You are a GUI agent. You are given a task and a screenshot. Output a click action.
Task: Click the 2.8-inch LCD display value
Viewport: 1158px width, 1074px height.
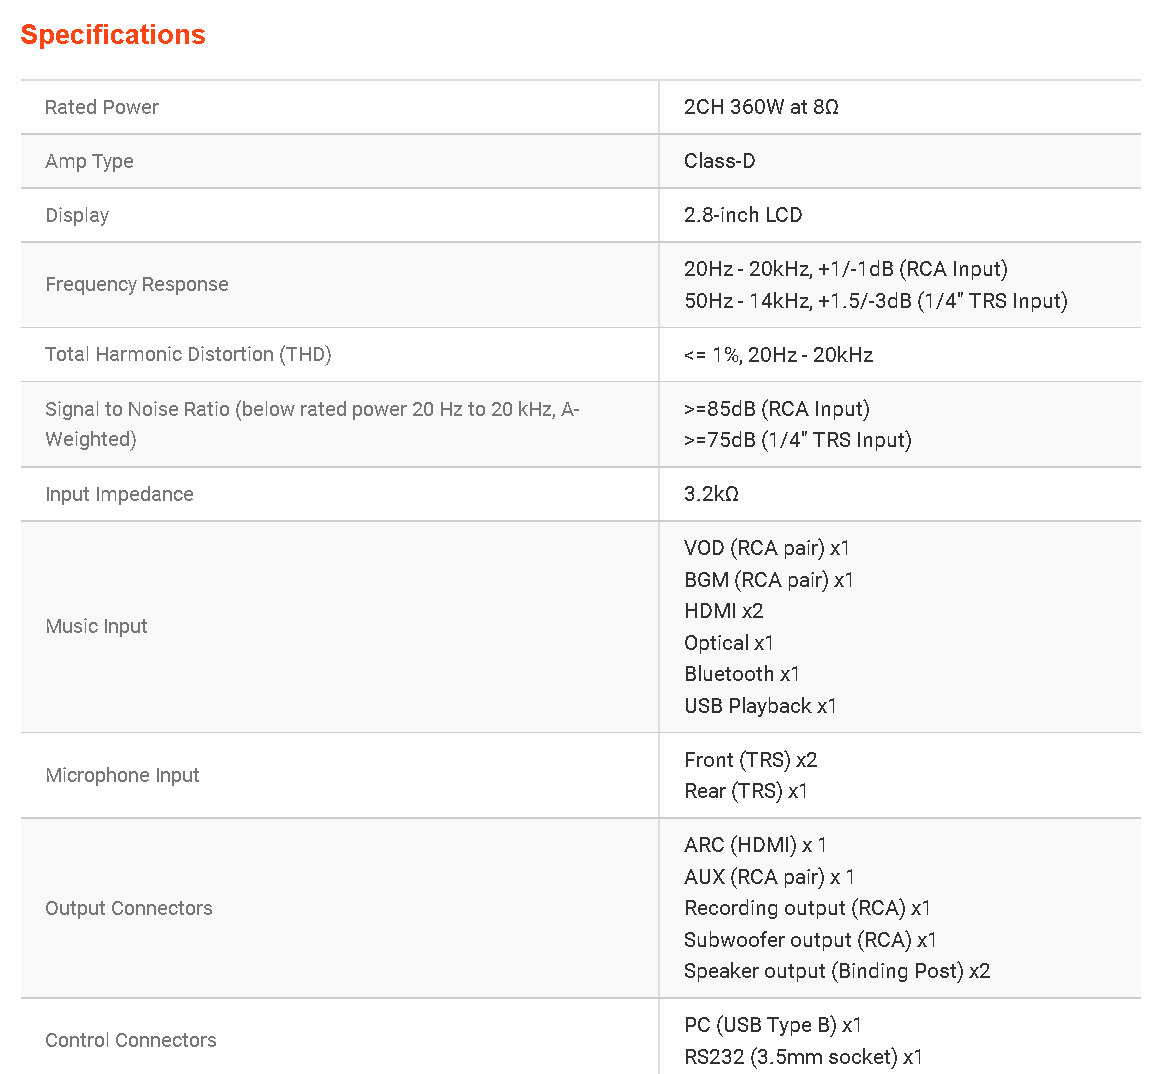click(743, 215)
